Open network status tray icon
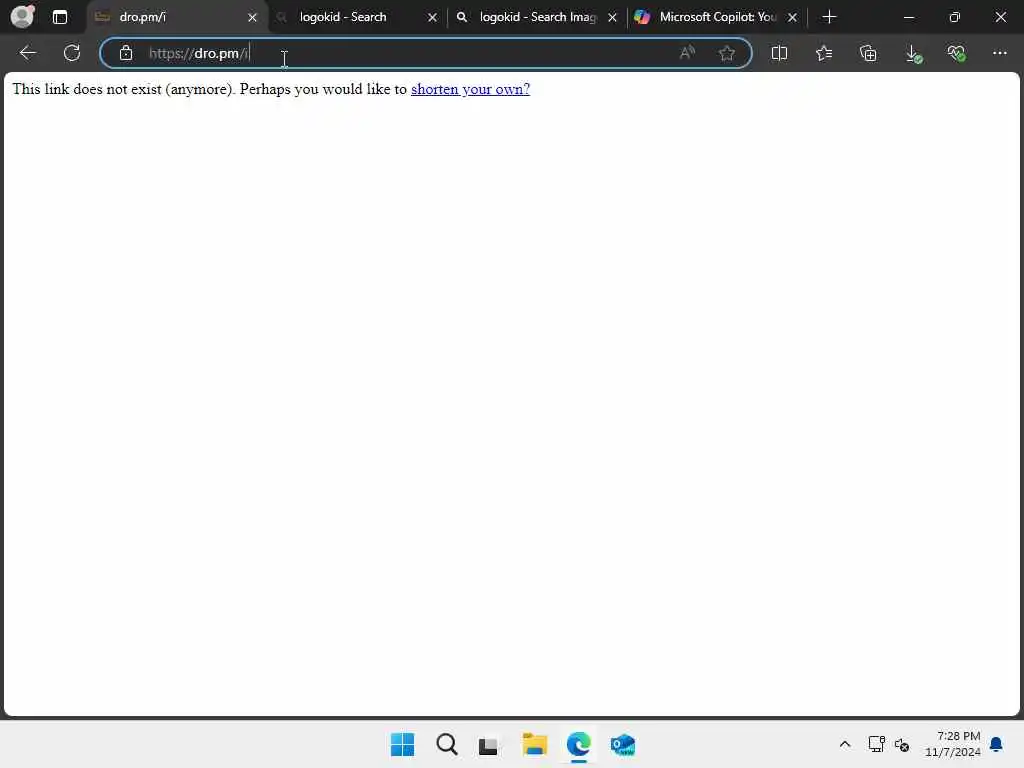 click(x=876, y=744)
